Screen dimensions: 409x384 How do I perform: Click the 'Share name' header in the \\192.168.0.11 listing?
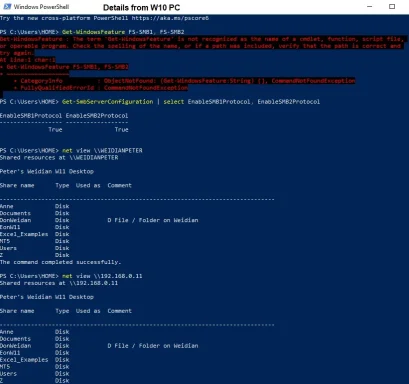[x=17, y=311]
